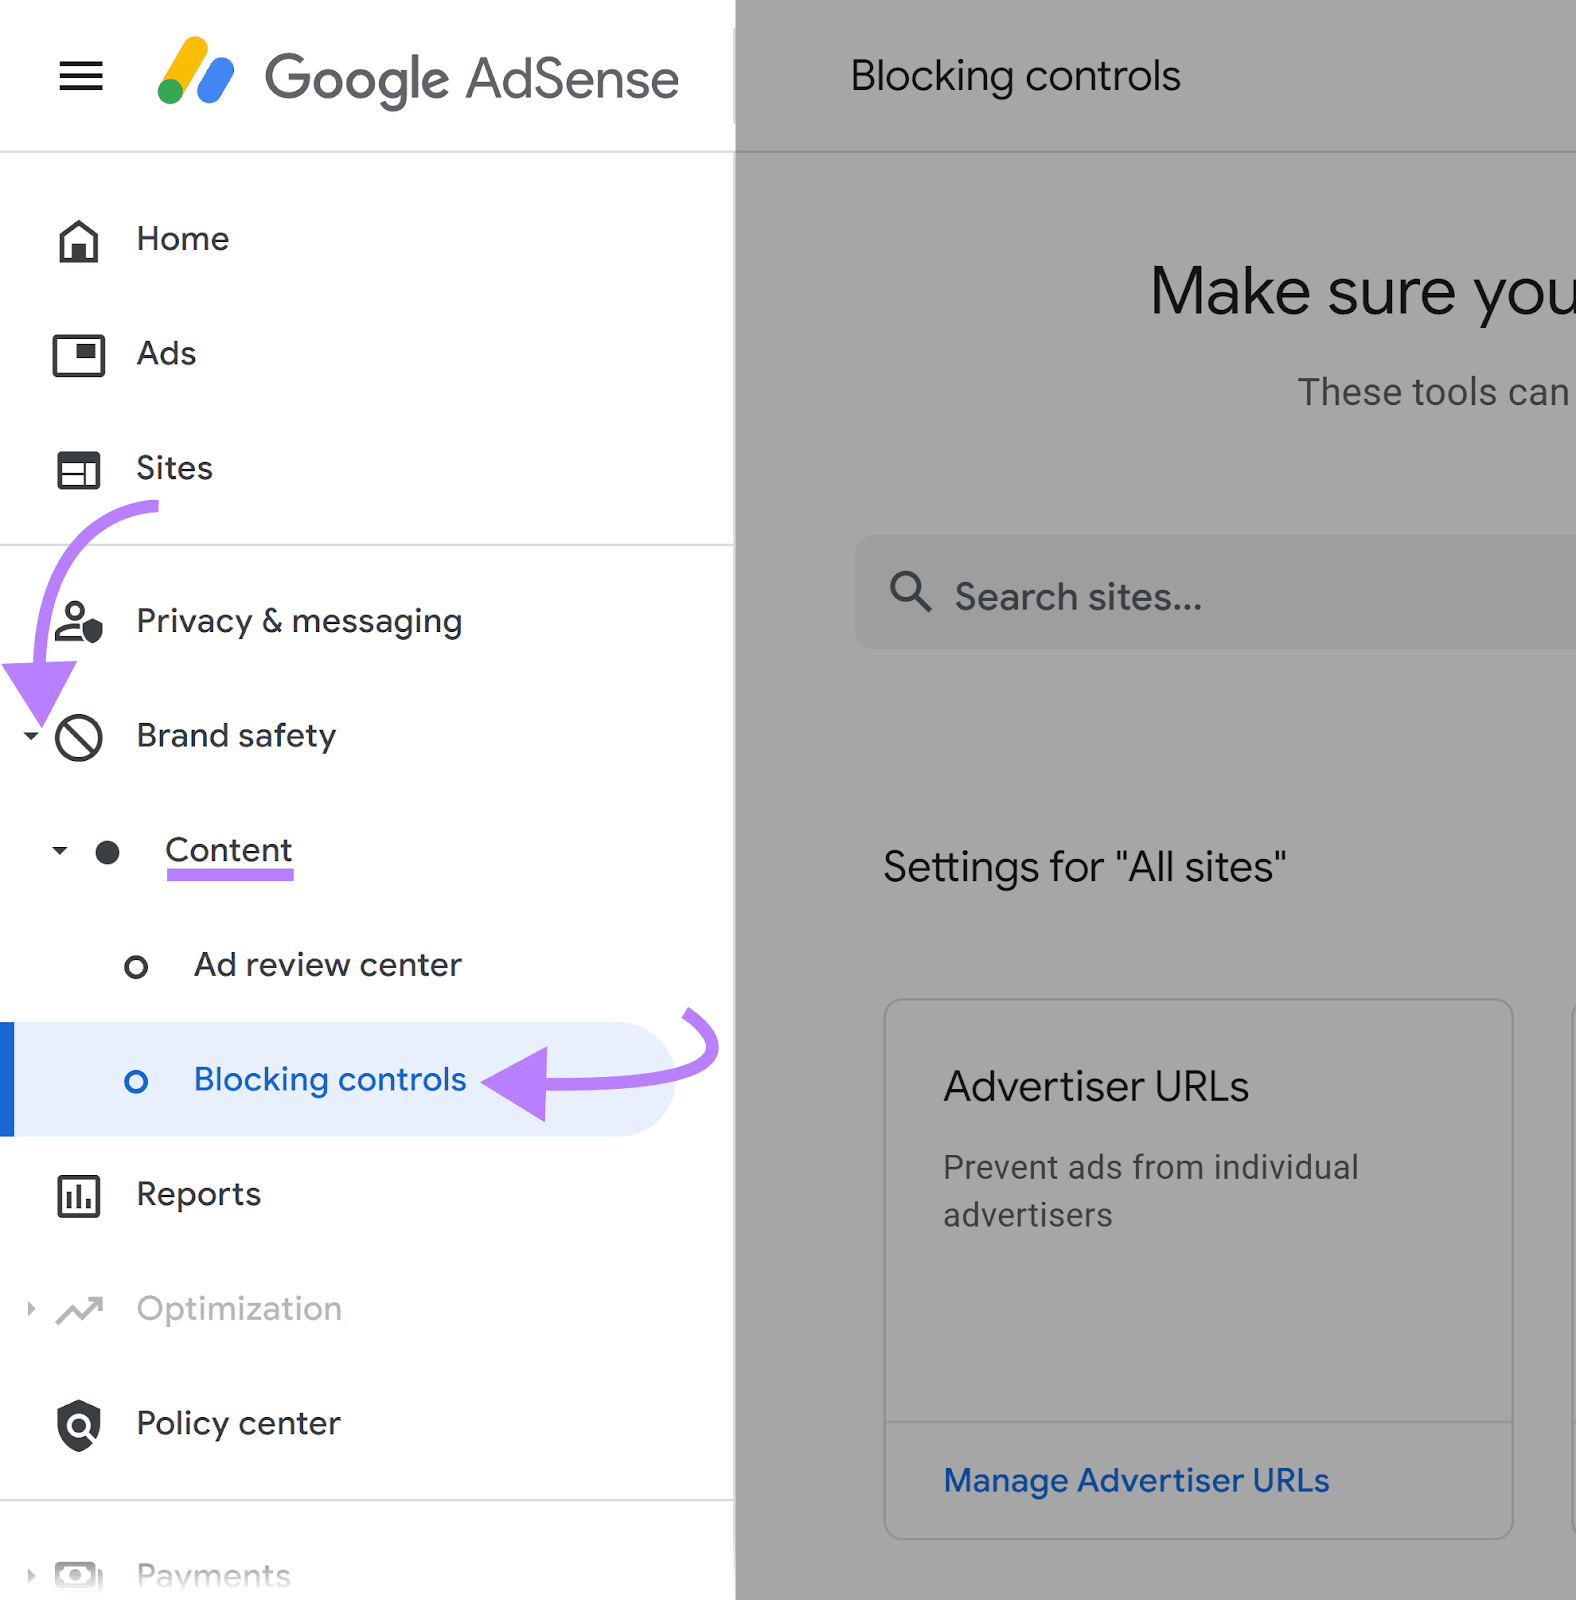Click the Google AdSense logo
This screenshot has width=1576, height=1600.
tap(418, 76)
